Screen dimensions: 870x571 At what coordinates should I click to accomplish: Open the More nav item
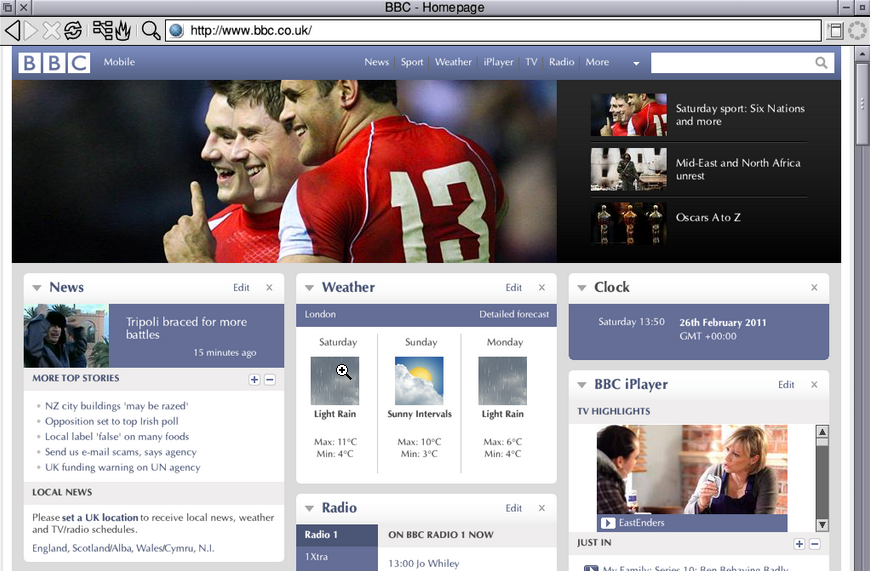tap(597, 62)
